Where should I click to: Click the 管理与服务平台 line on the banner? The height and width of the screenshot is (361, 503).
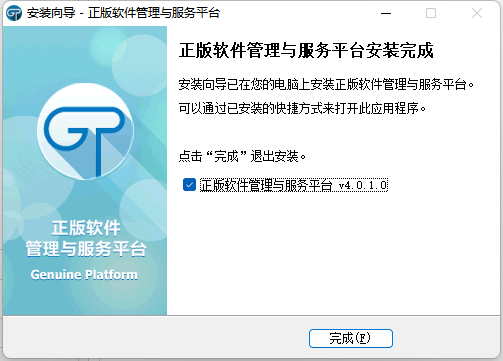coord(86,249)
